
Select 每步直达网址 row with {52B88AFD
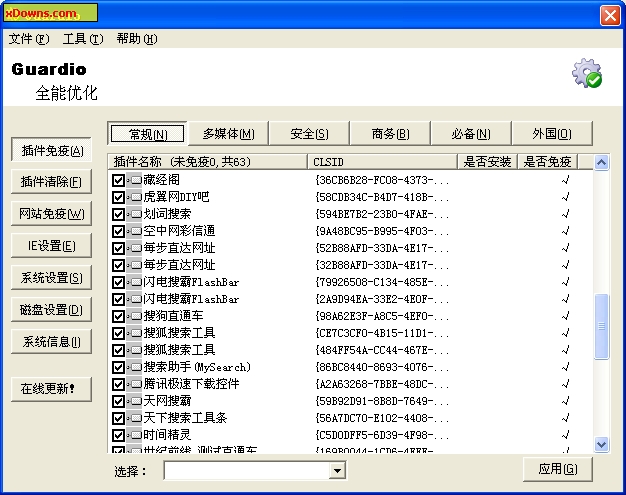click(x=351, y=248)
